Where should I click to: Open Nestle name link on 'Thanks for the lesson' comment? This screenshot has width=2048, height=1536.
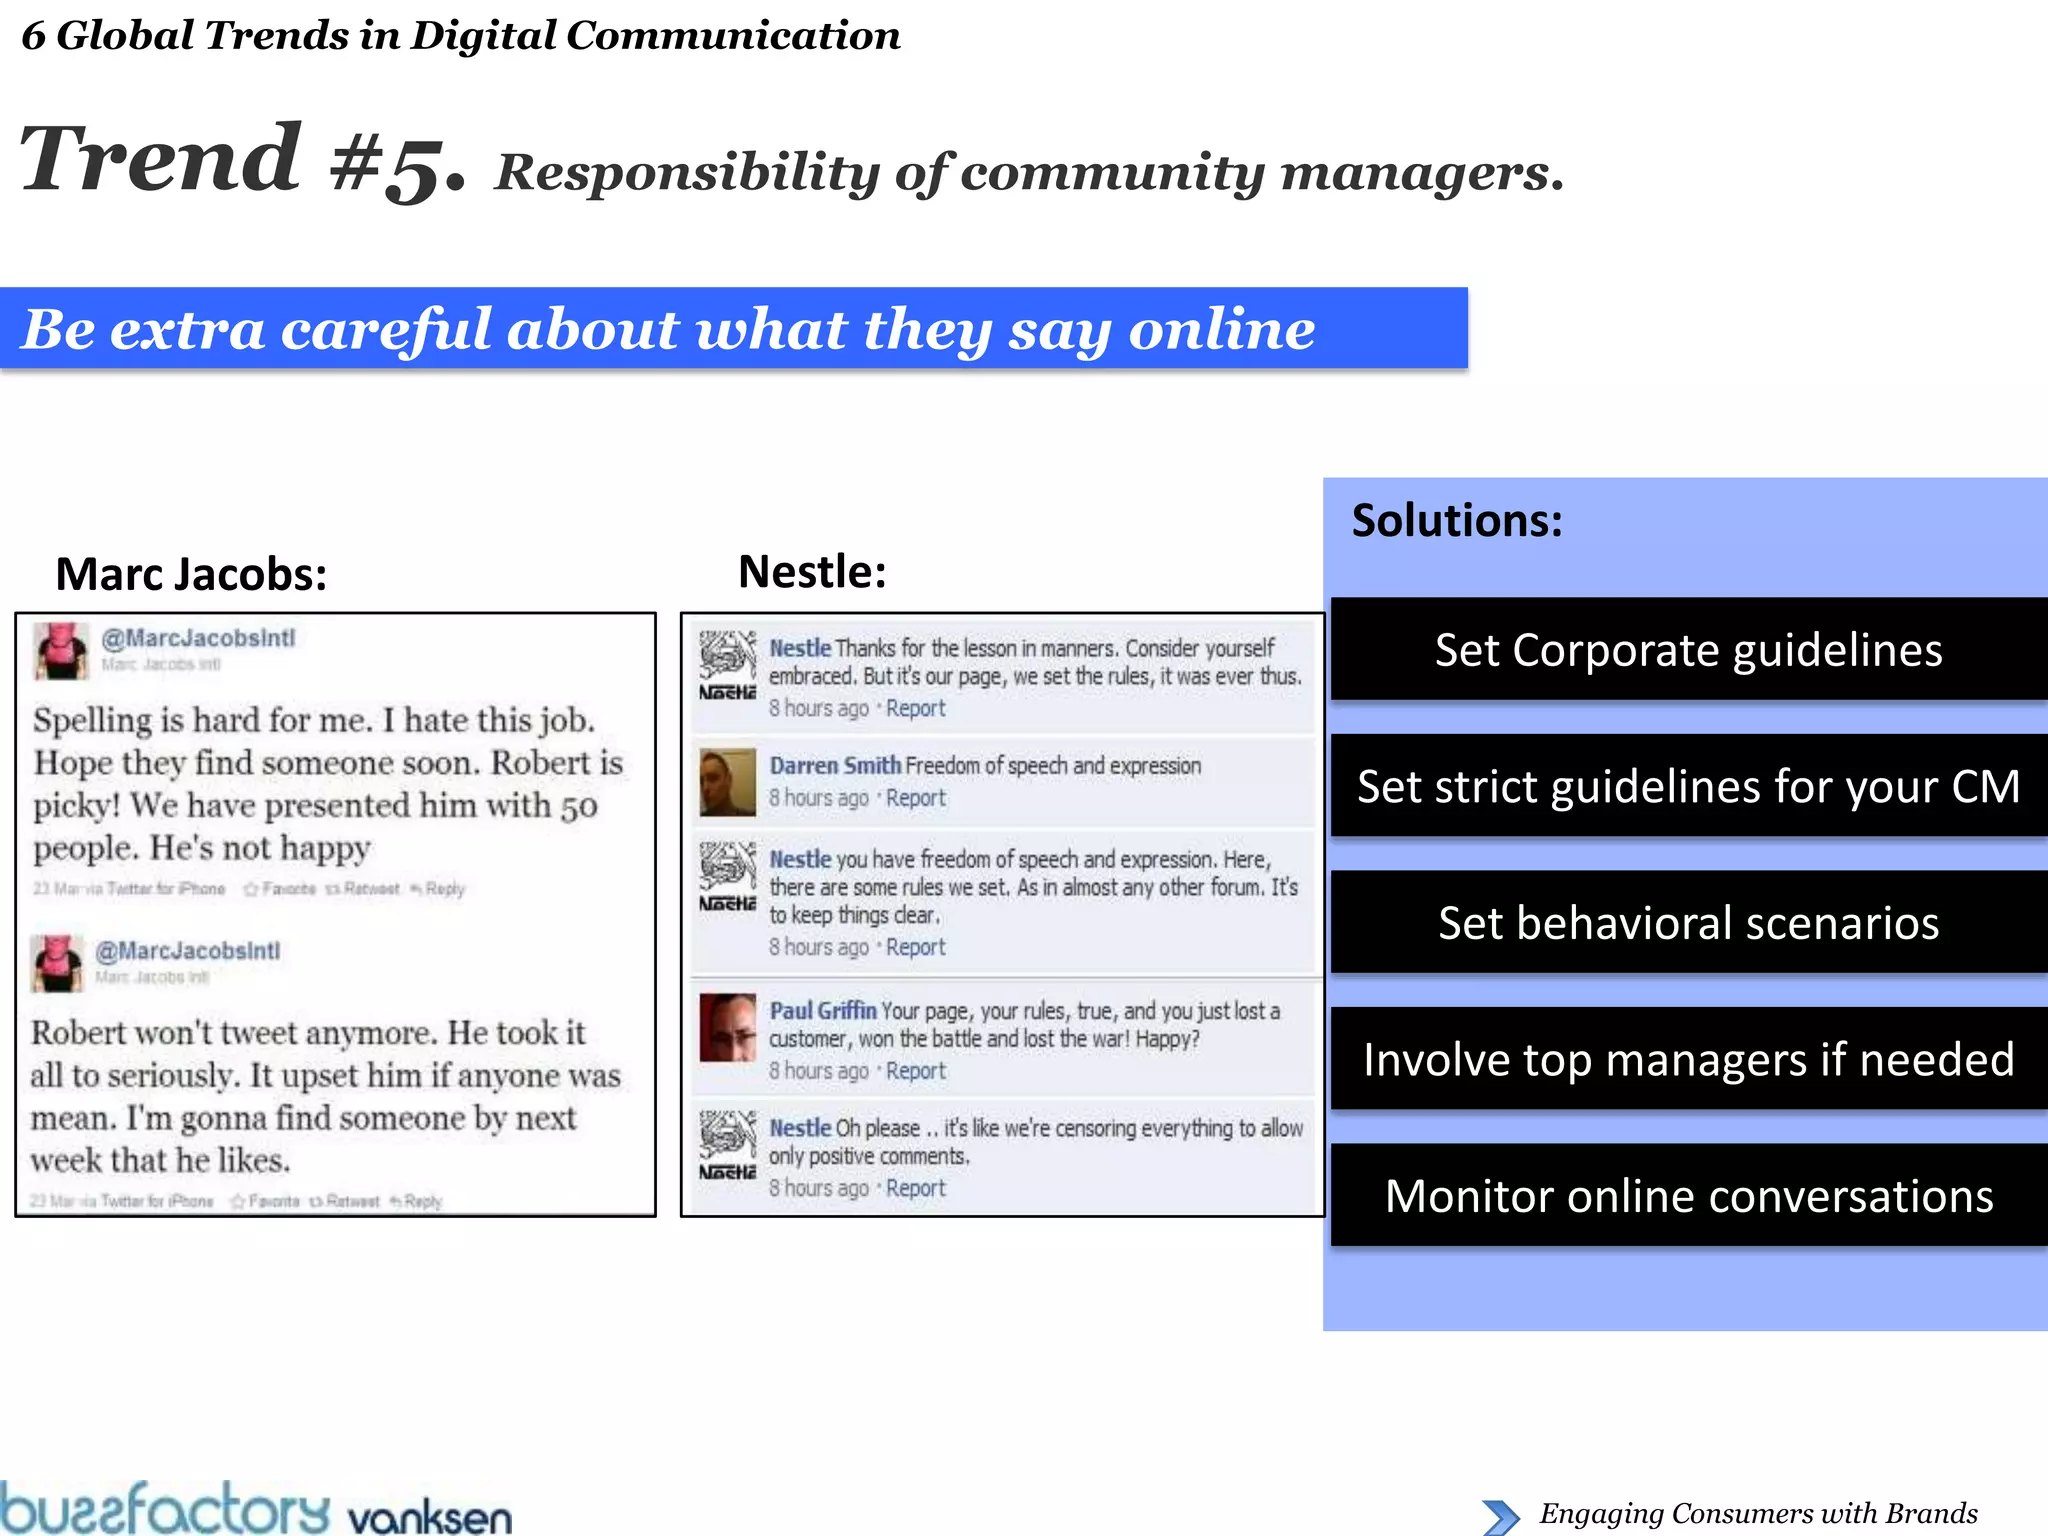coord(800,648)
